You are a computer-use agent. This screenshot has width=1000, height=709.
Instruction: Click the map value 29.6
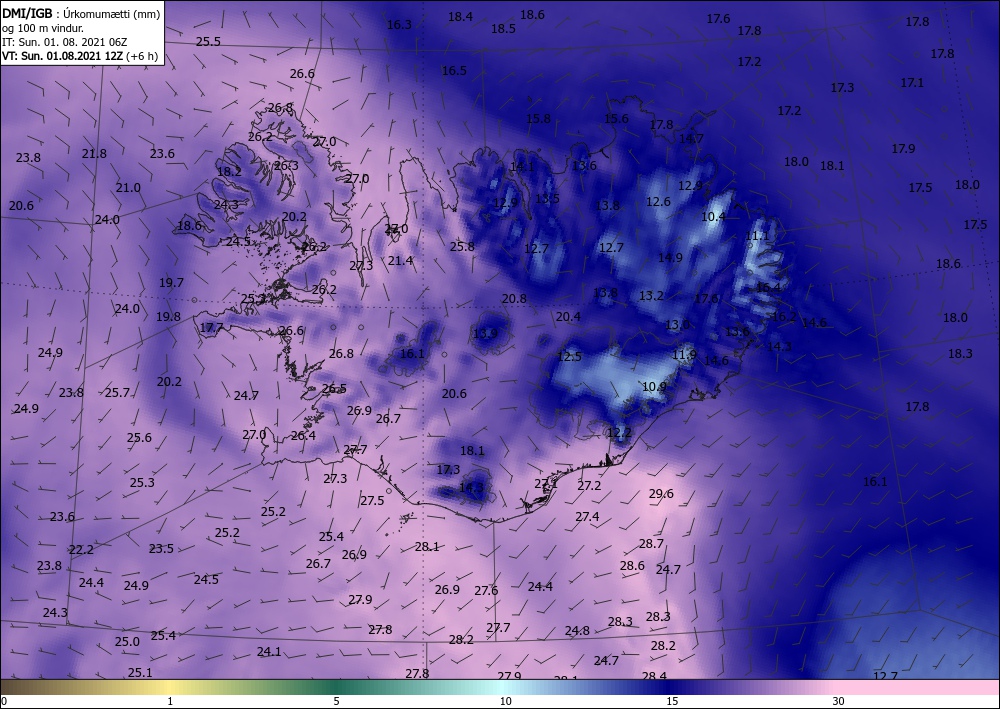point(661,494)
